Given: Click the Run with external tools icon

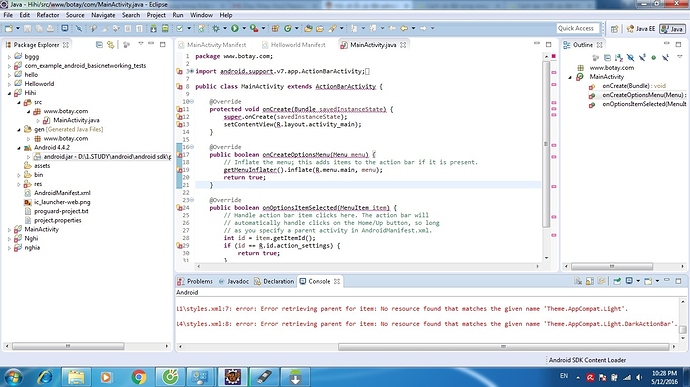Looking at the screenshot, I should (x=254, y=28).
